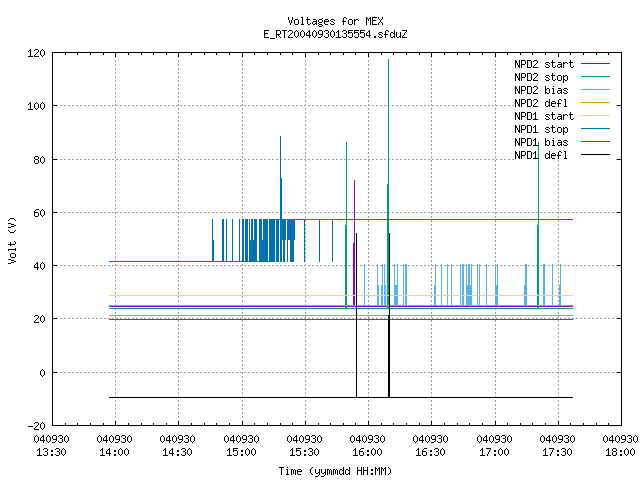Click the x-axis tick label 13:30
640x480 pixels.
51,453
